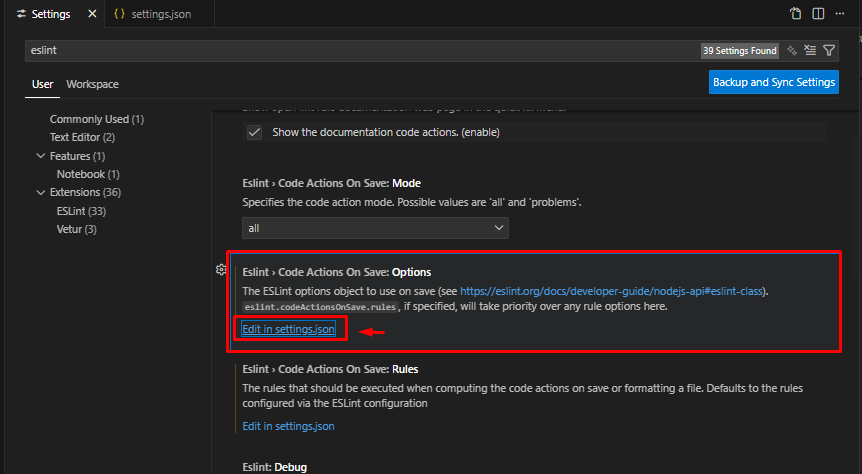Click the Split Editor Right icon
Screen dimensions: 862x474
(x=818, y=14)
